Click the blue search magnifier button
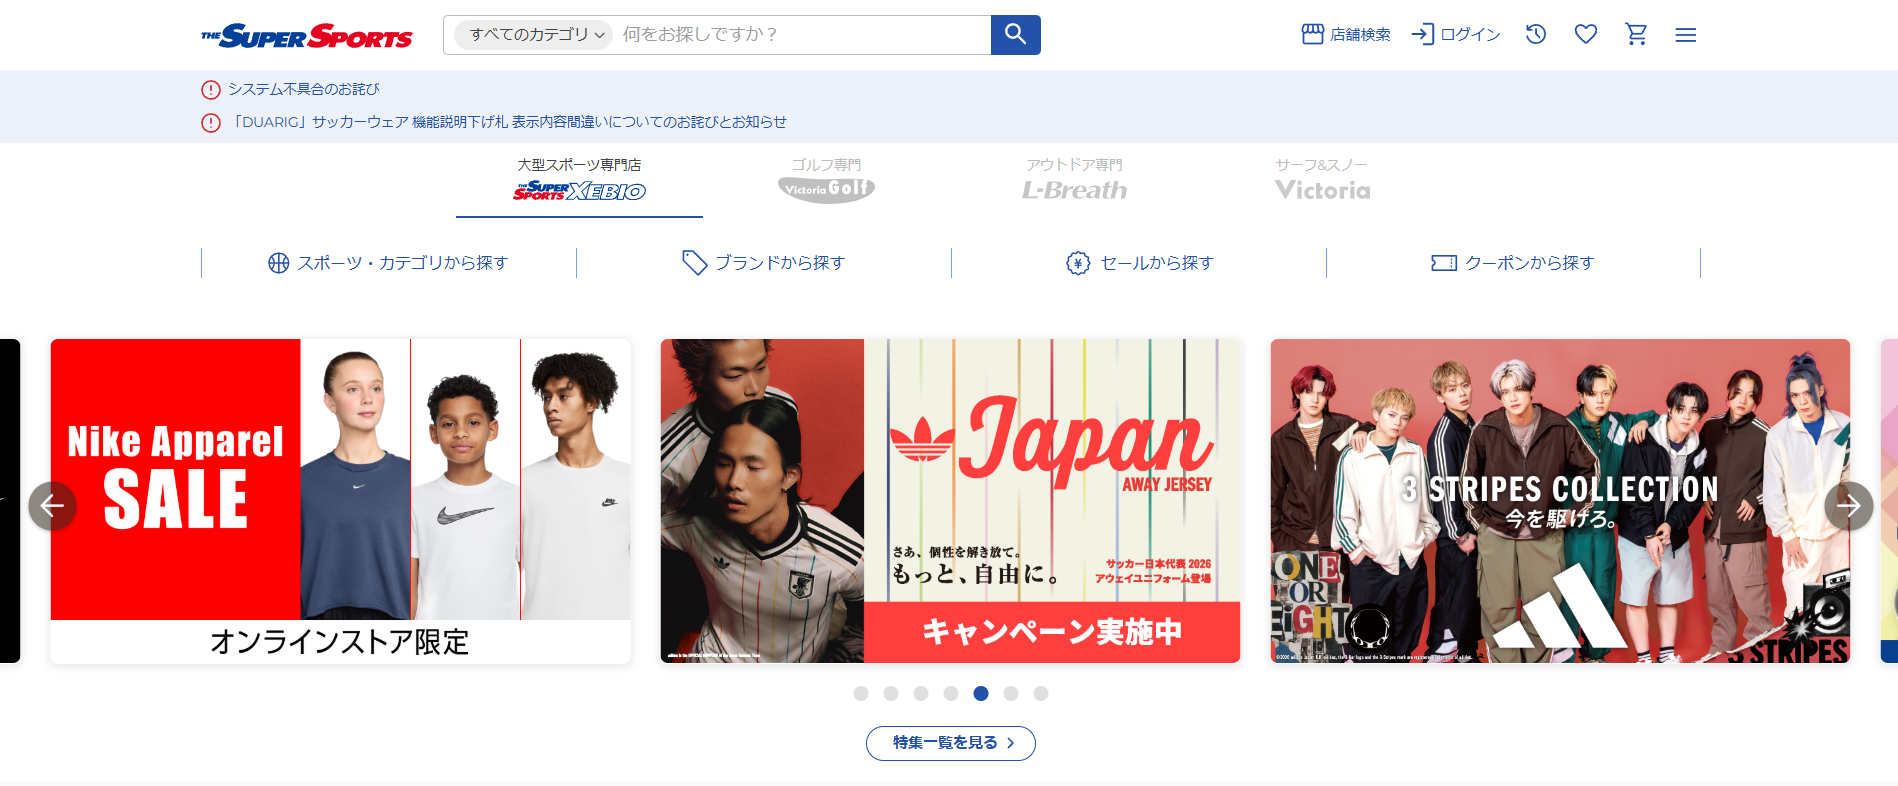 pyautogui.click(x=1015, y=35)
